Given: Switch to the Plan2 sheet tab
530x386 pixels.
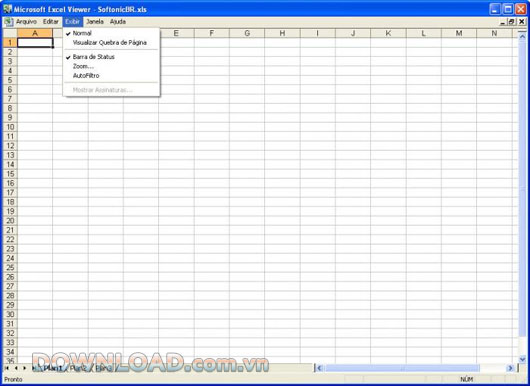Looking at the screenshot, I should click(x=78, y=368).
